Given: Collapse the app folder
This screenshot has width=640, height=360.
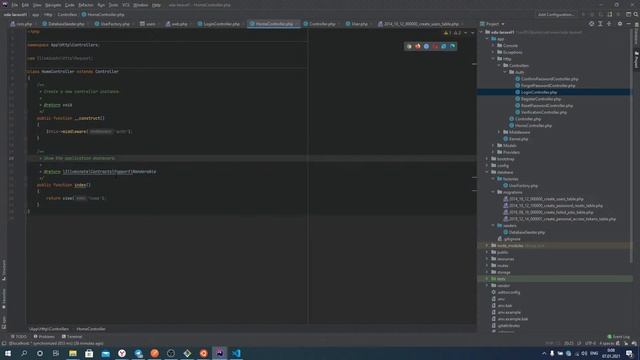Looking at the screenshot, I should coord(487,39).
